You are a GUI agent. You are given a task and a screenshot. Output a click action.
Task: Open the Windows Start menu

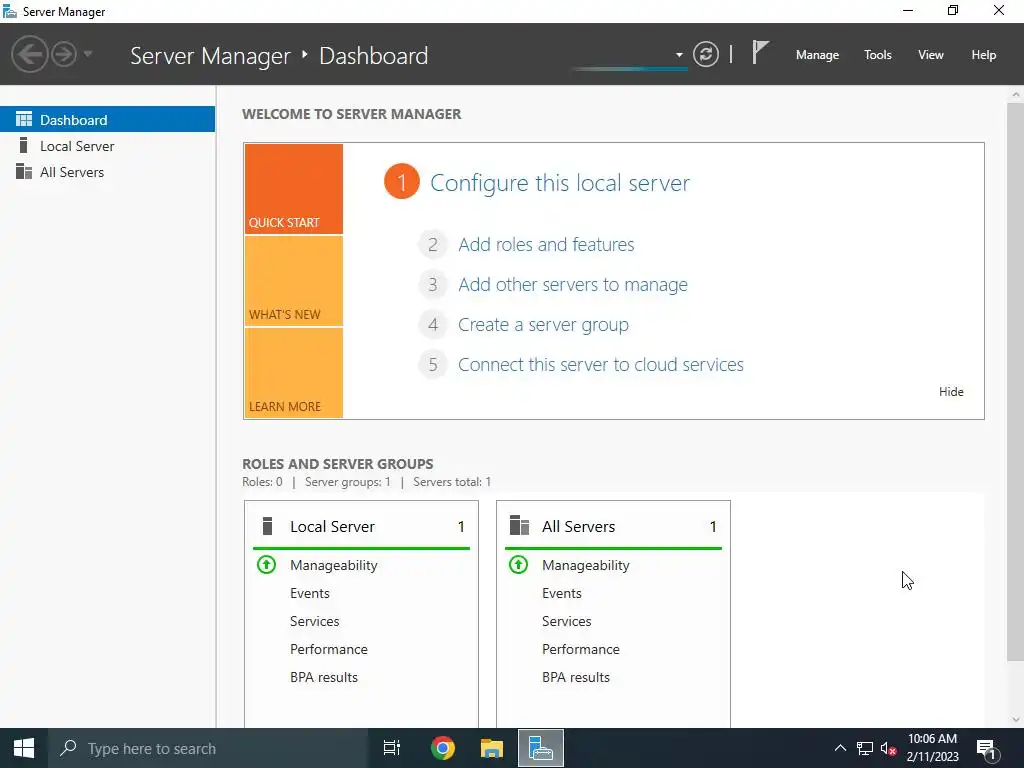[24, 748]
